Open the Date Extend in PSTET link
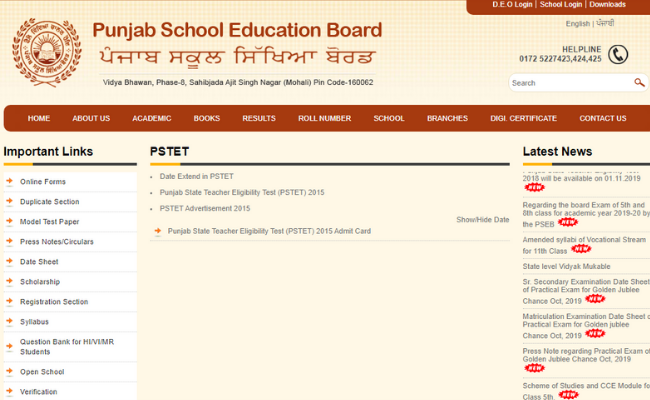Viewport: 650px width, 400px height. pyautogui.click(x=196, y=176)
